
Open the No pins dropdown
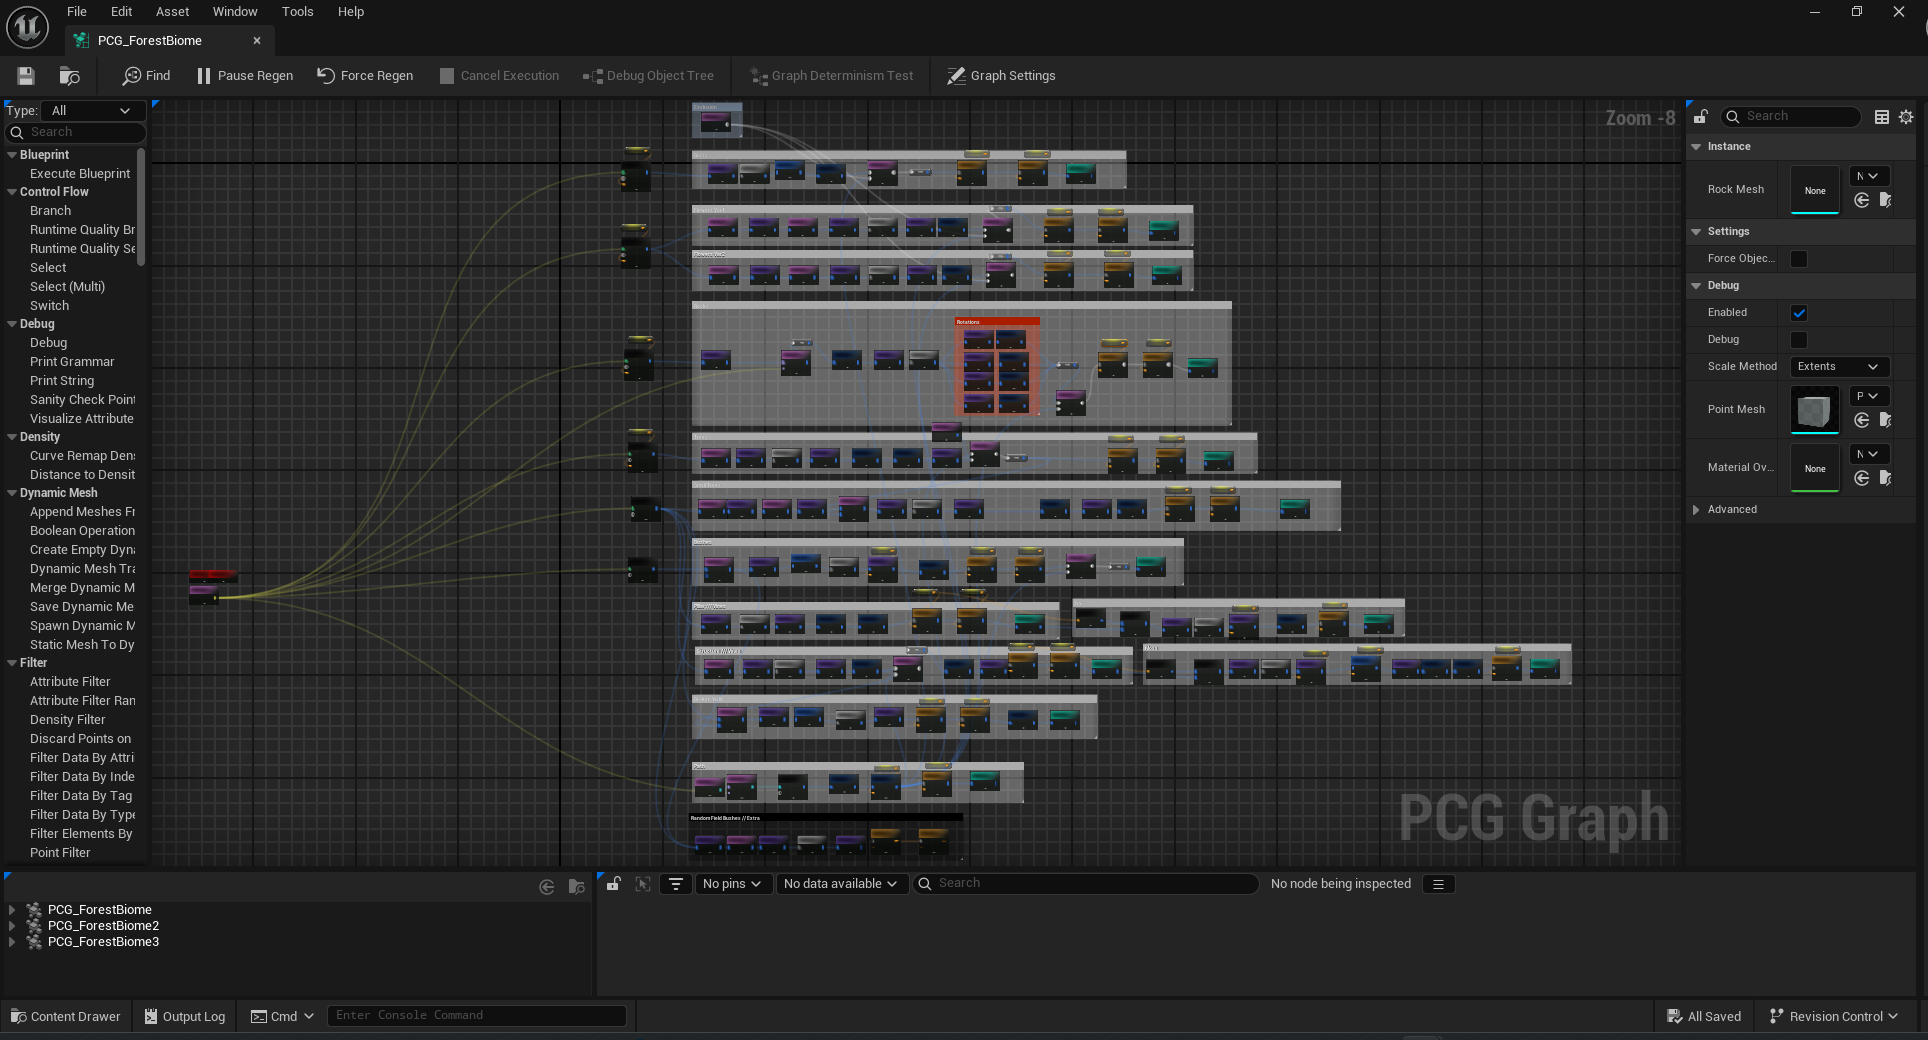732,884
